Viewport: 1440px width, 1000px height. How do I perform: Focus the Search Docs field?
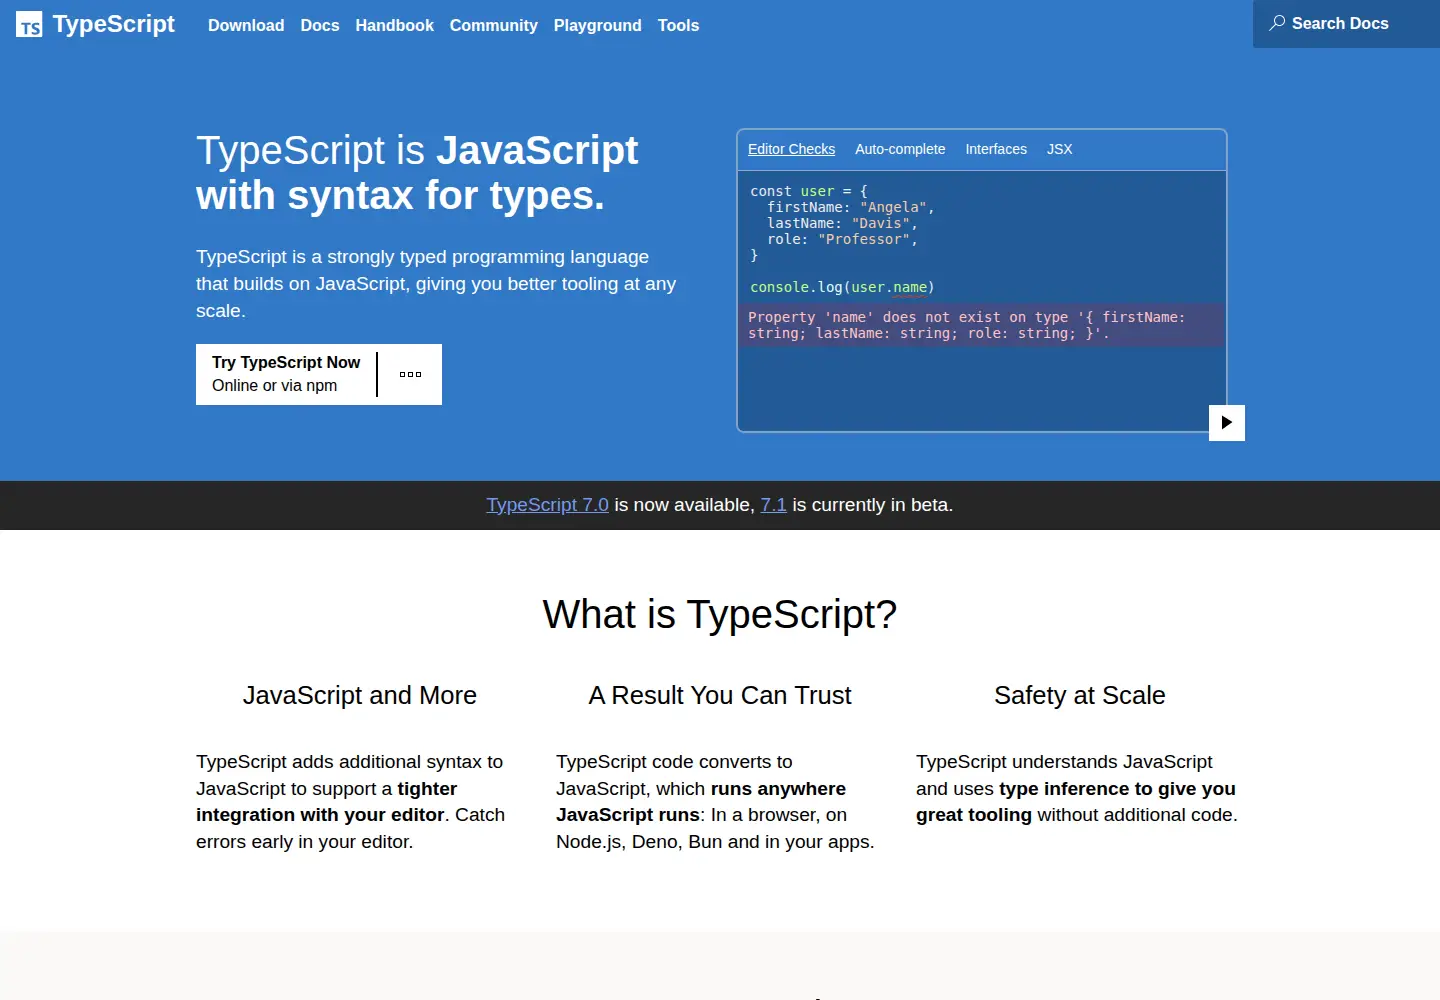coord(1346,23)
